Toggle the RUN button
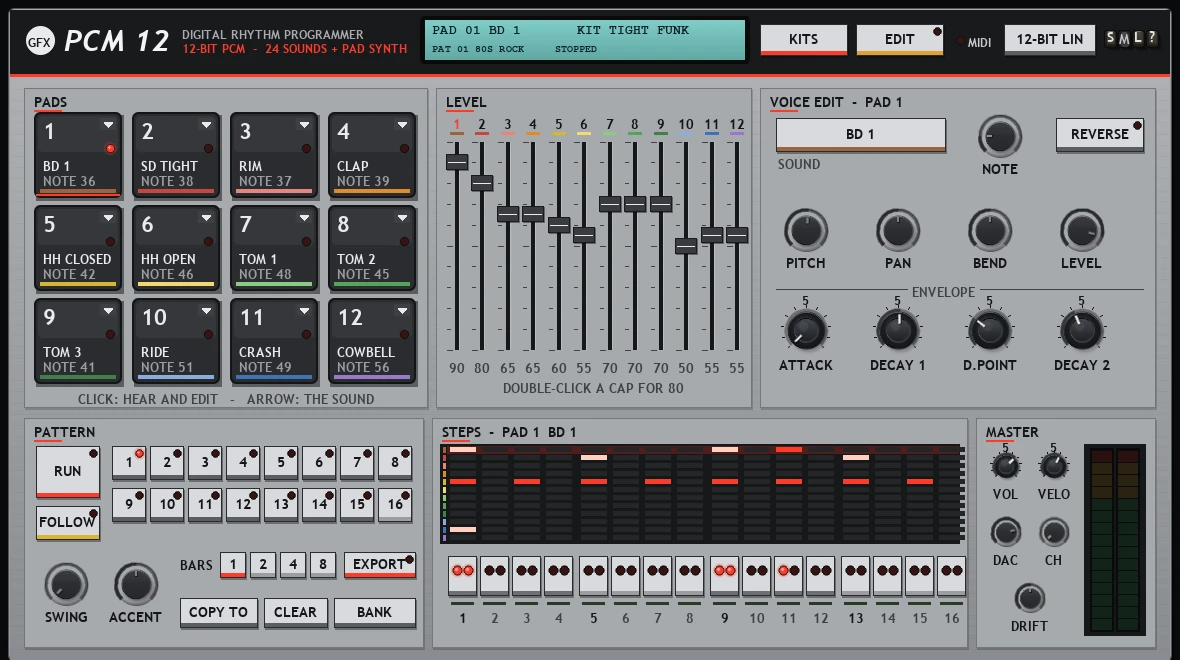 [x=68, y=471]
